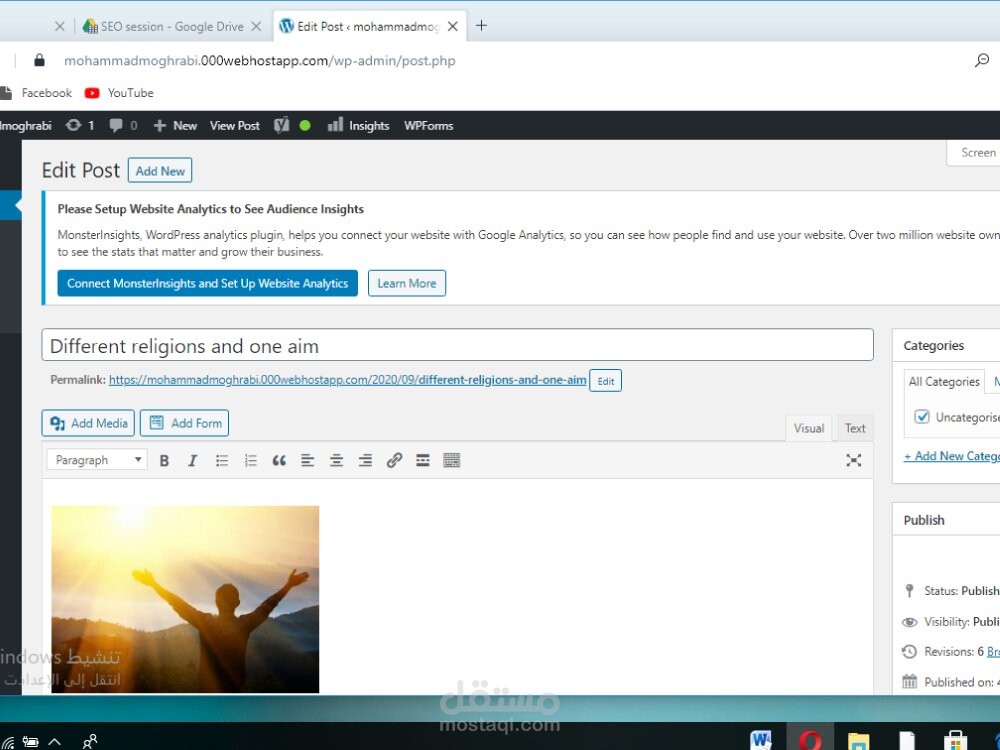Open browser zoom magnifier icon
1000x750 pixels.
(x=982, y=61)
